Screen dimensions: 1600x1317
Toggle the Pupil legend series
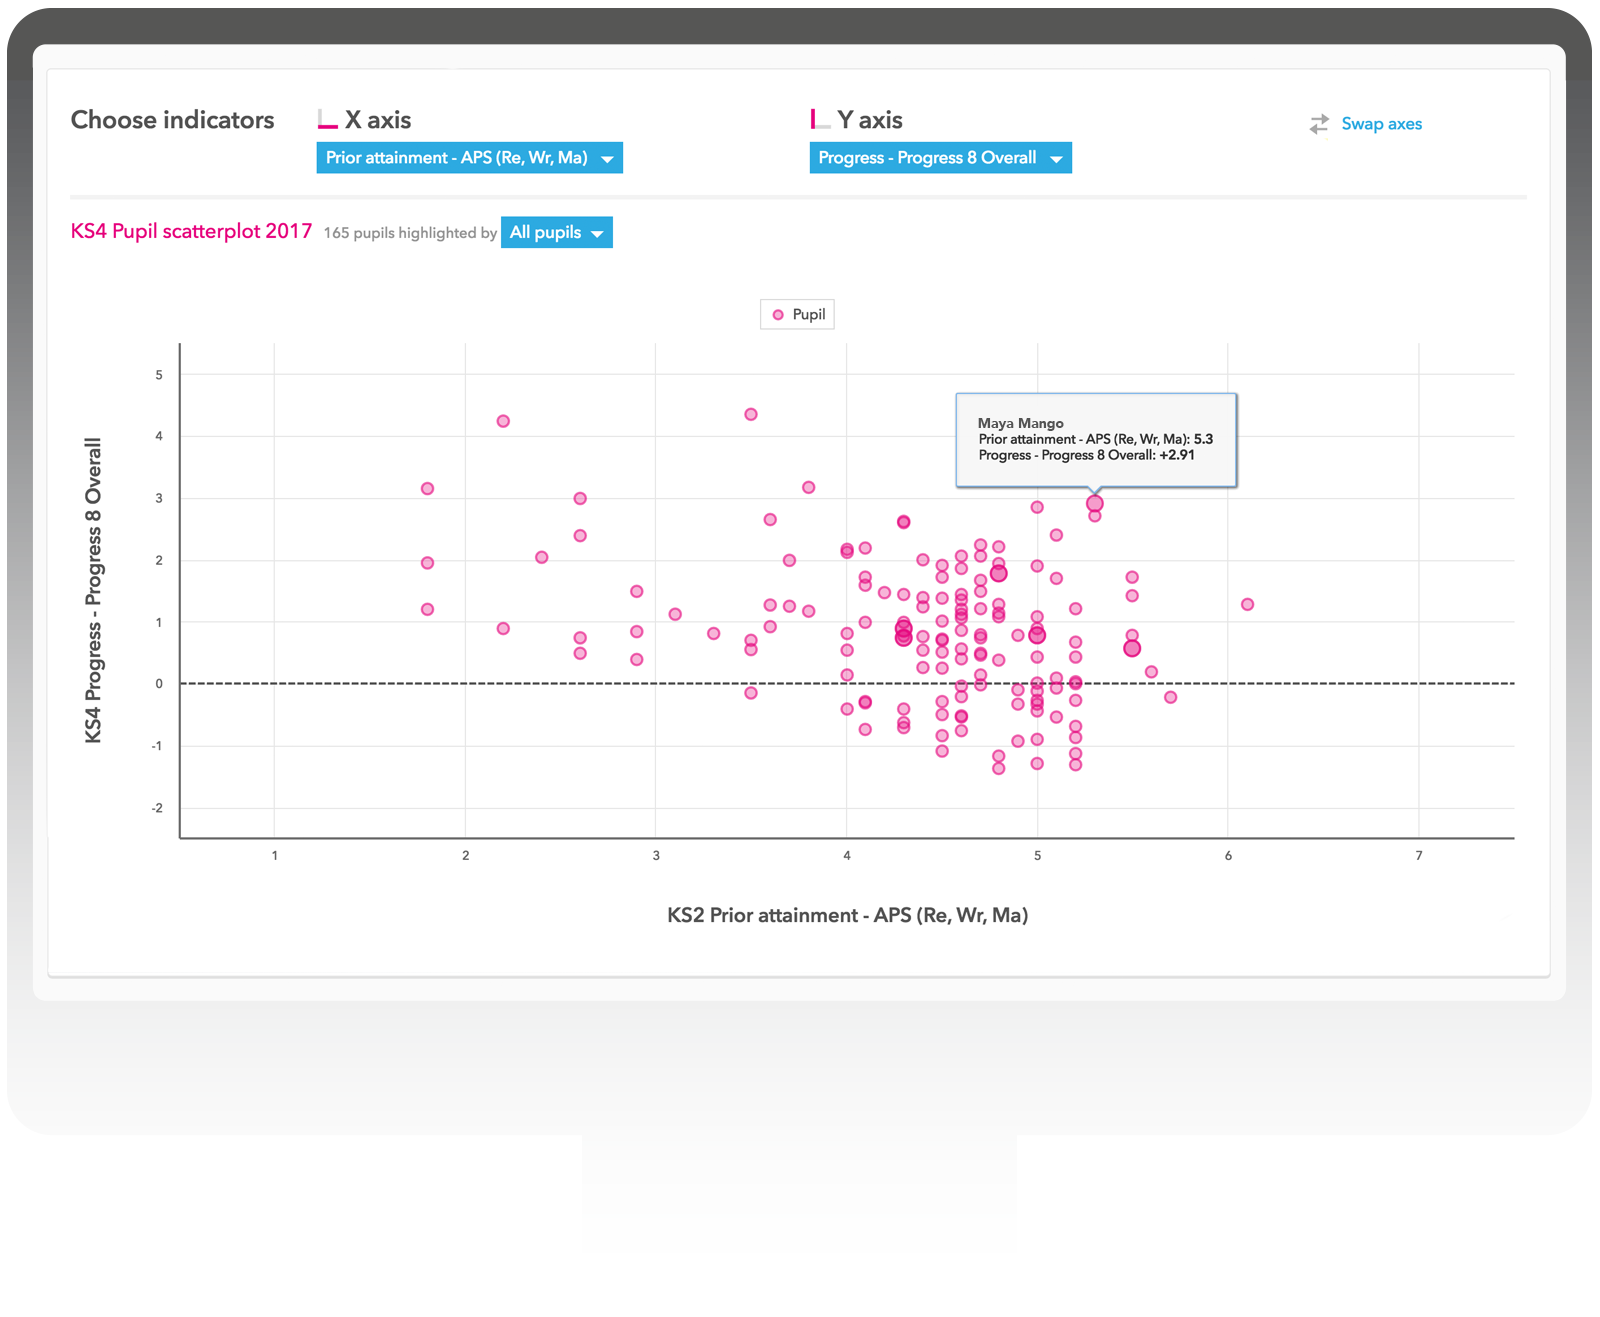pyautogui.click(x=797, y=315)
